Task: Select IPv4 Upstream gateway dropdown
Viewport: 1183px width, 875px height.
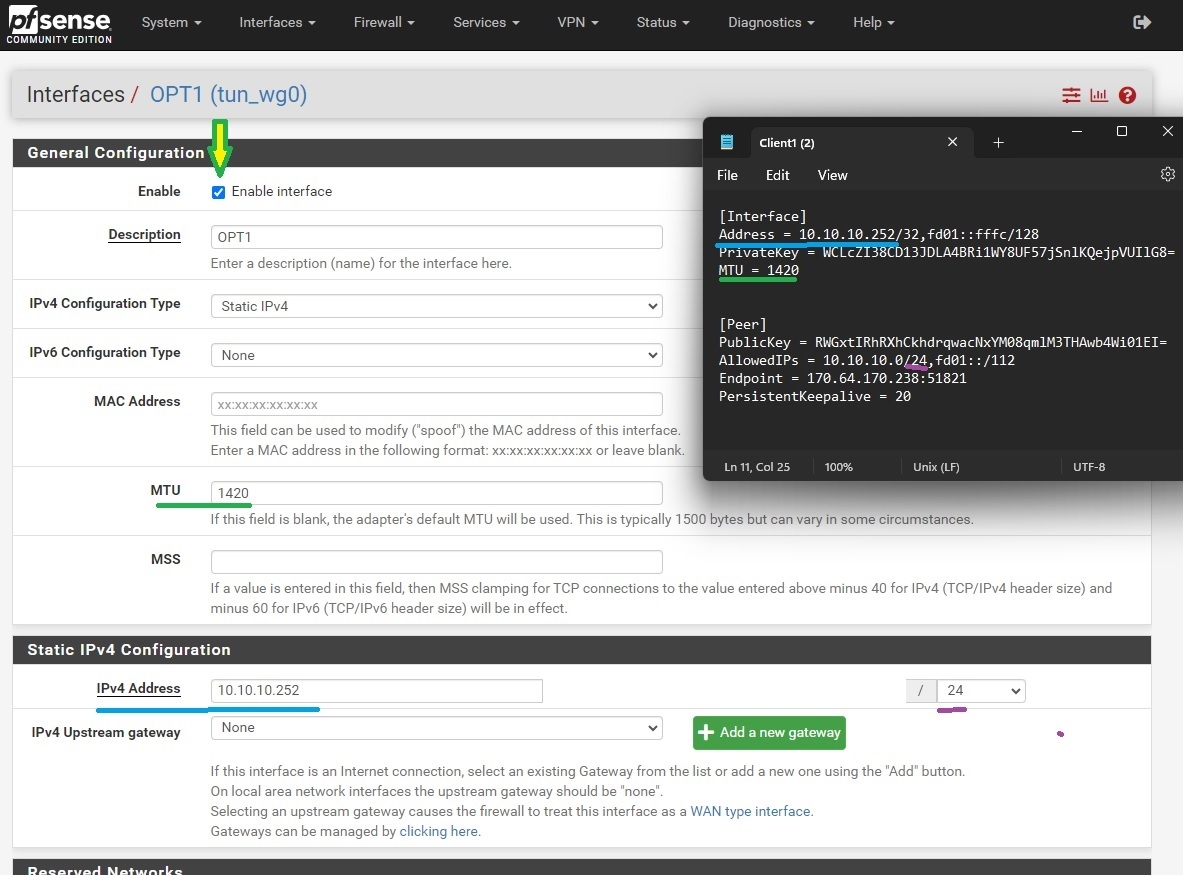Action: coord(436,728)
